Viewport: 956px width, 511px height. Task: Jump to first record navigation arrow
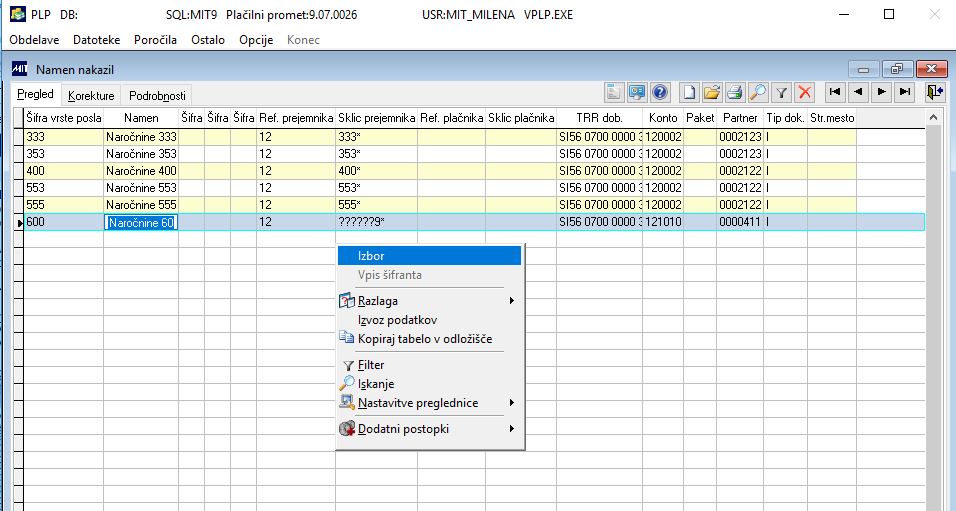[835, 92]
